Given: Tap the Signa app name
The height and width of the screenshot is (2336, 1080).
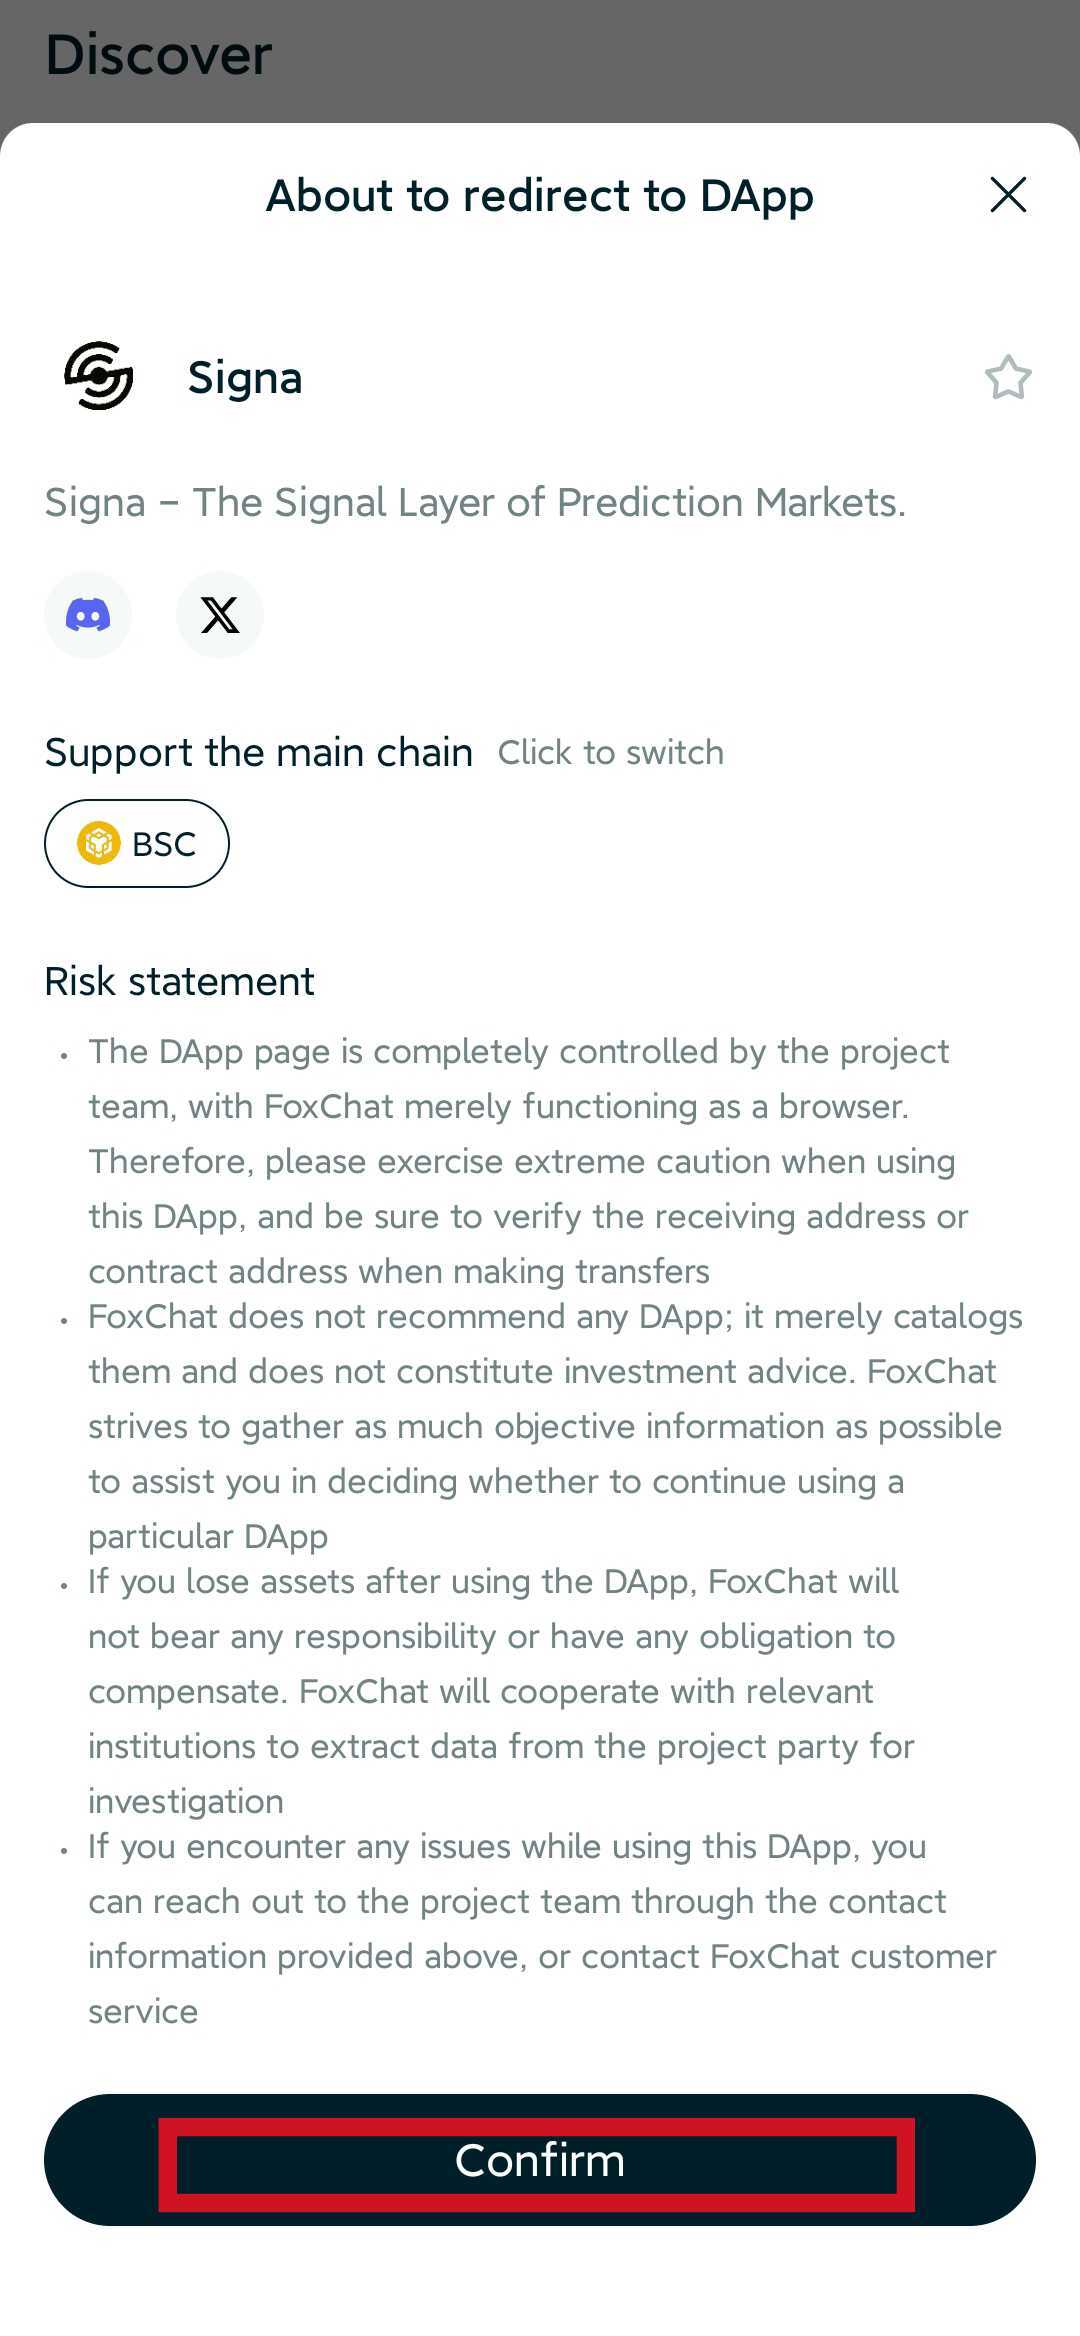Looking at the screenshot, I should coord(245,378).
